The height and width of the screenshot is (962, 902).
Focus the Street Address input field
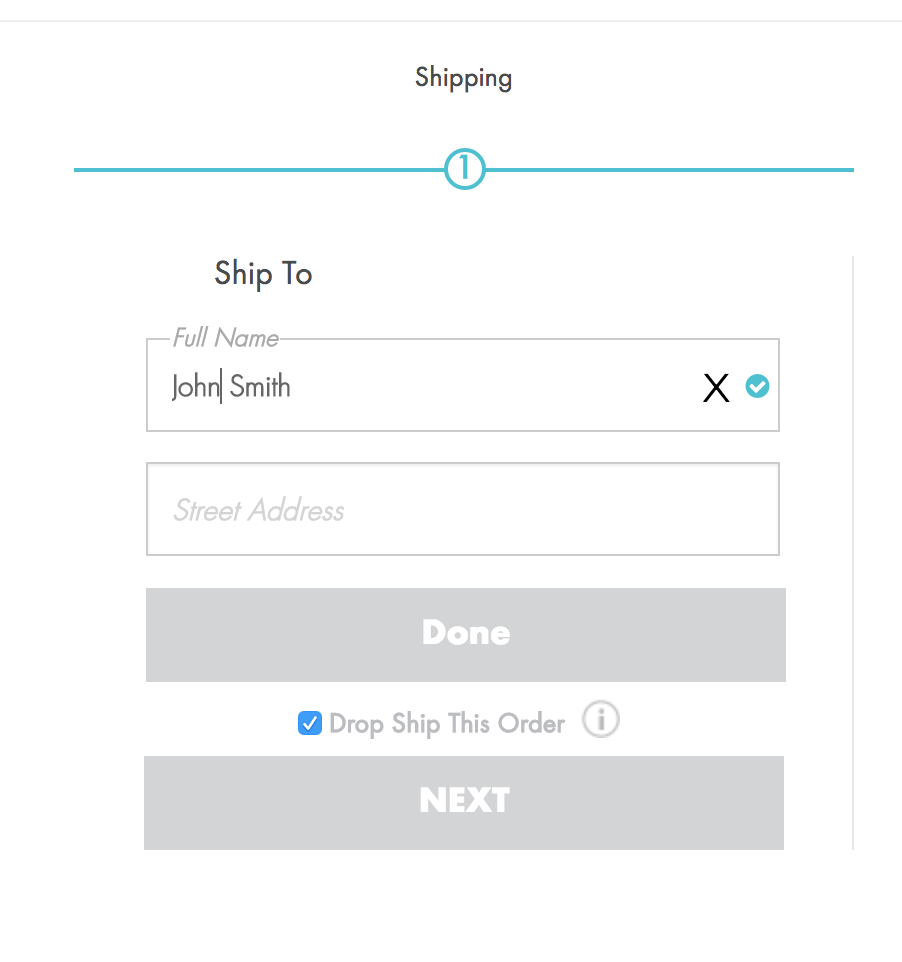tap(462, 509)
